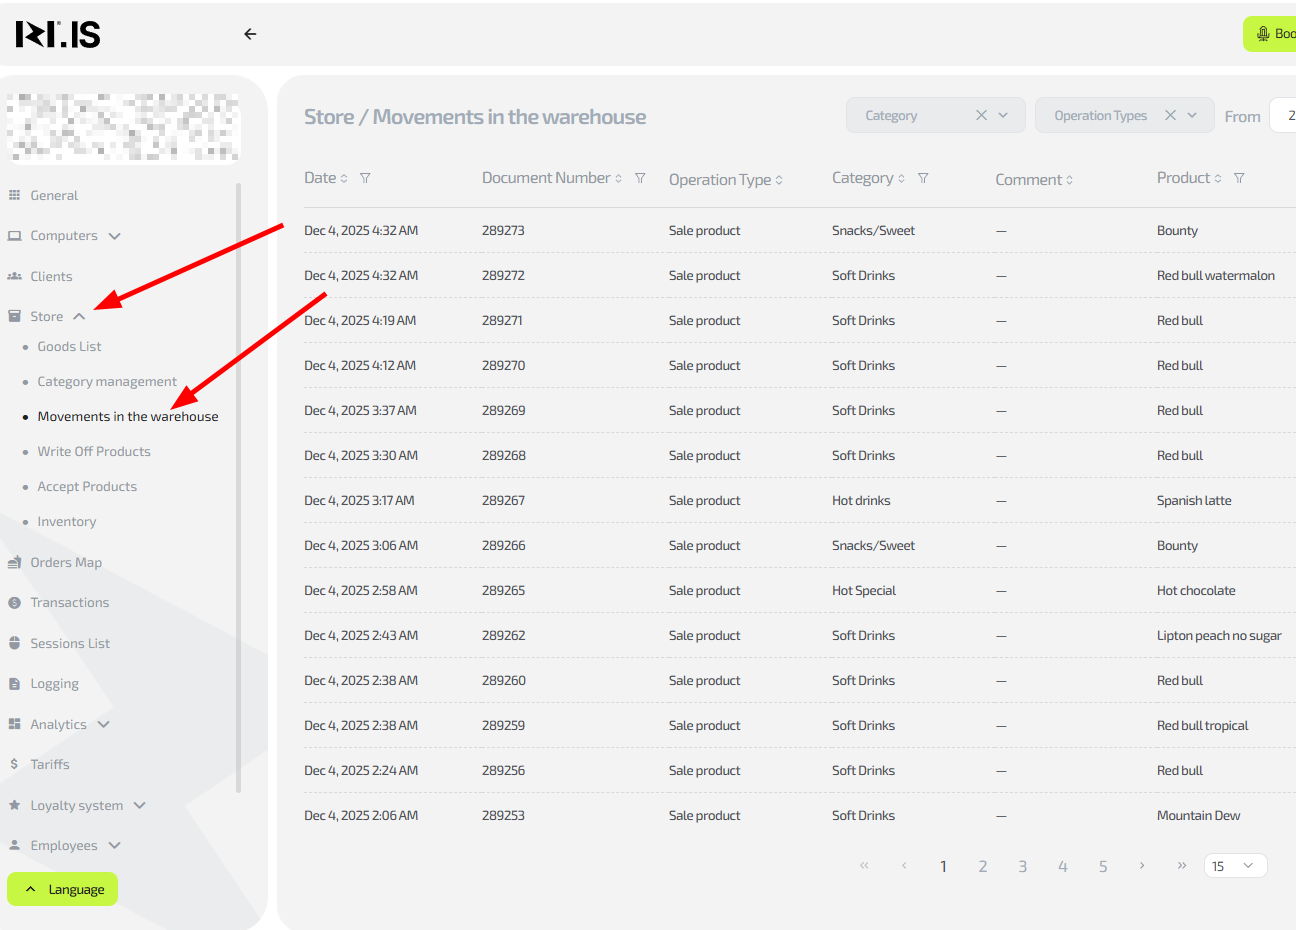Screen dimensions: 1296x930
Task: Sort the Comment column
Action: point(1069,180)
